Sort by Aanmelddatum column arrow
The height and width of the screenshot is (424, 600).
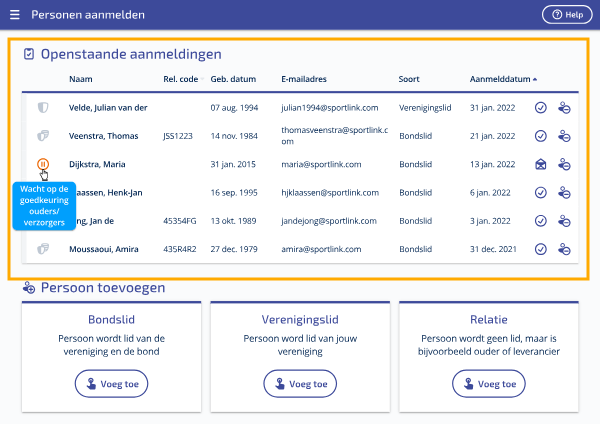[x=535, y=79]
